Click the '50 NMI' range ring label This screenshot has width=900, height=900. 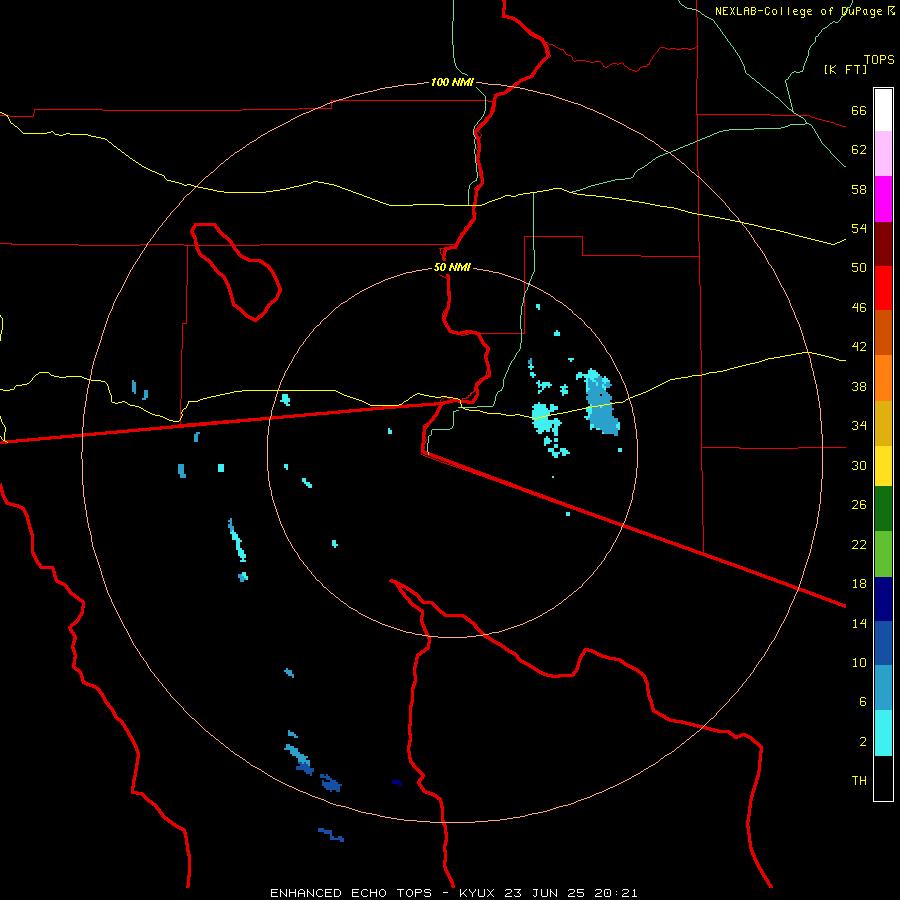pyautogui.click(x=452, y=267)
